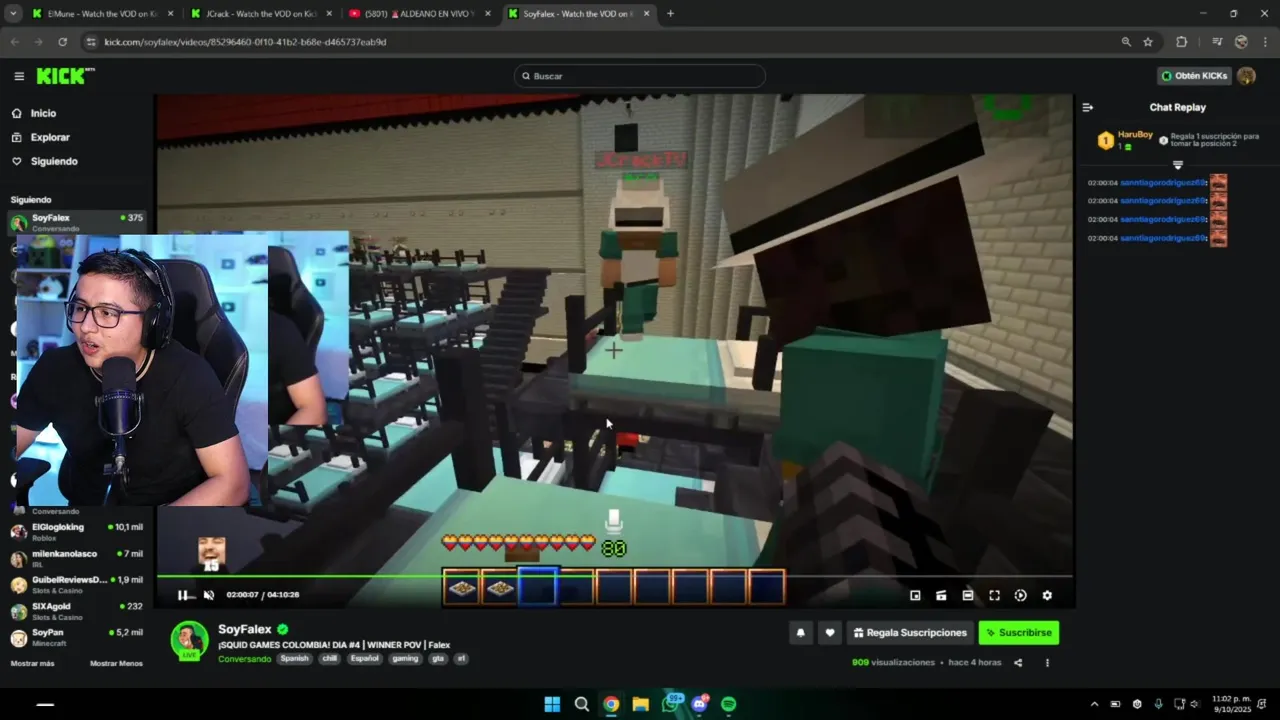Open a new browser tab
This screenshot has width=1280, height=720.
pyautogui.click(x=670, y=14)
